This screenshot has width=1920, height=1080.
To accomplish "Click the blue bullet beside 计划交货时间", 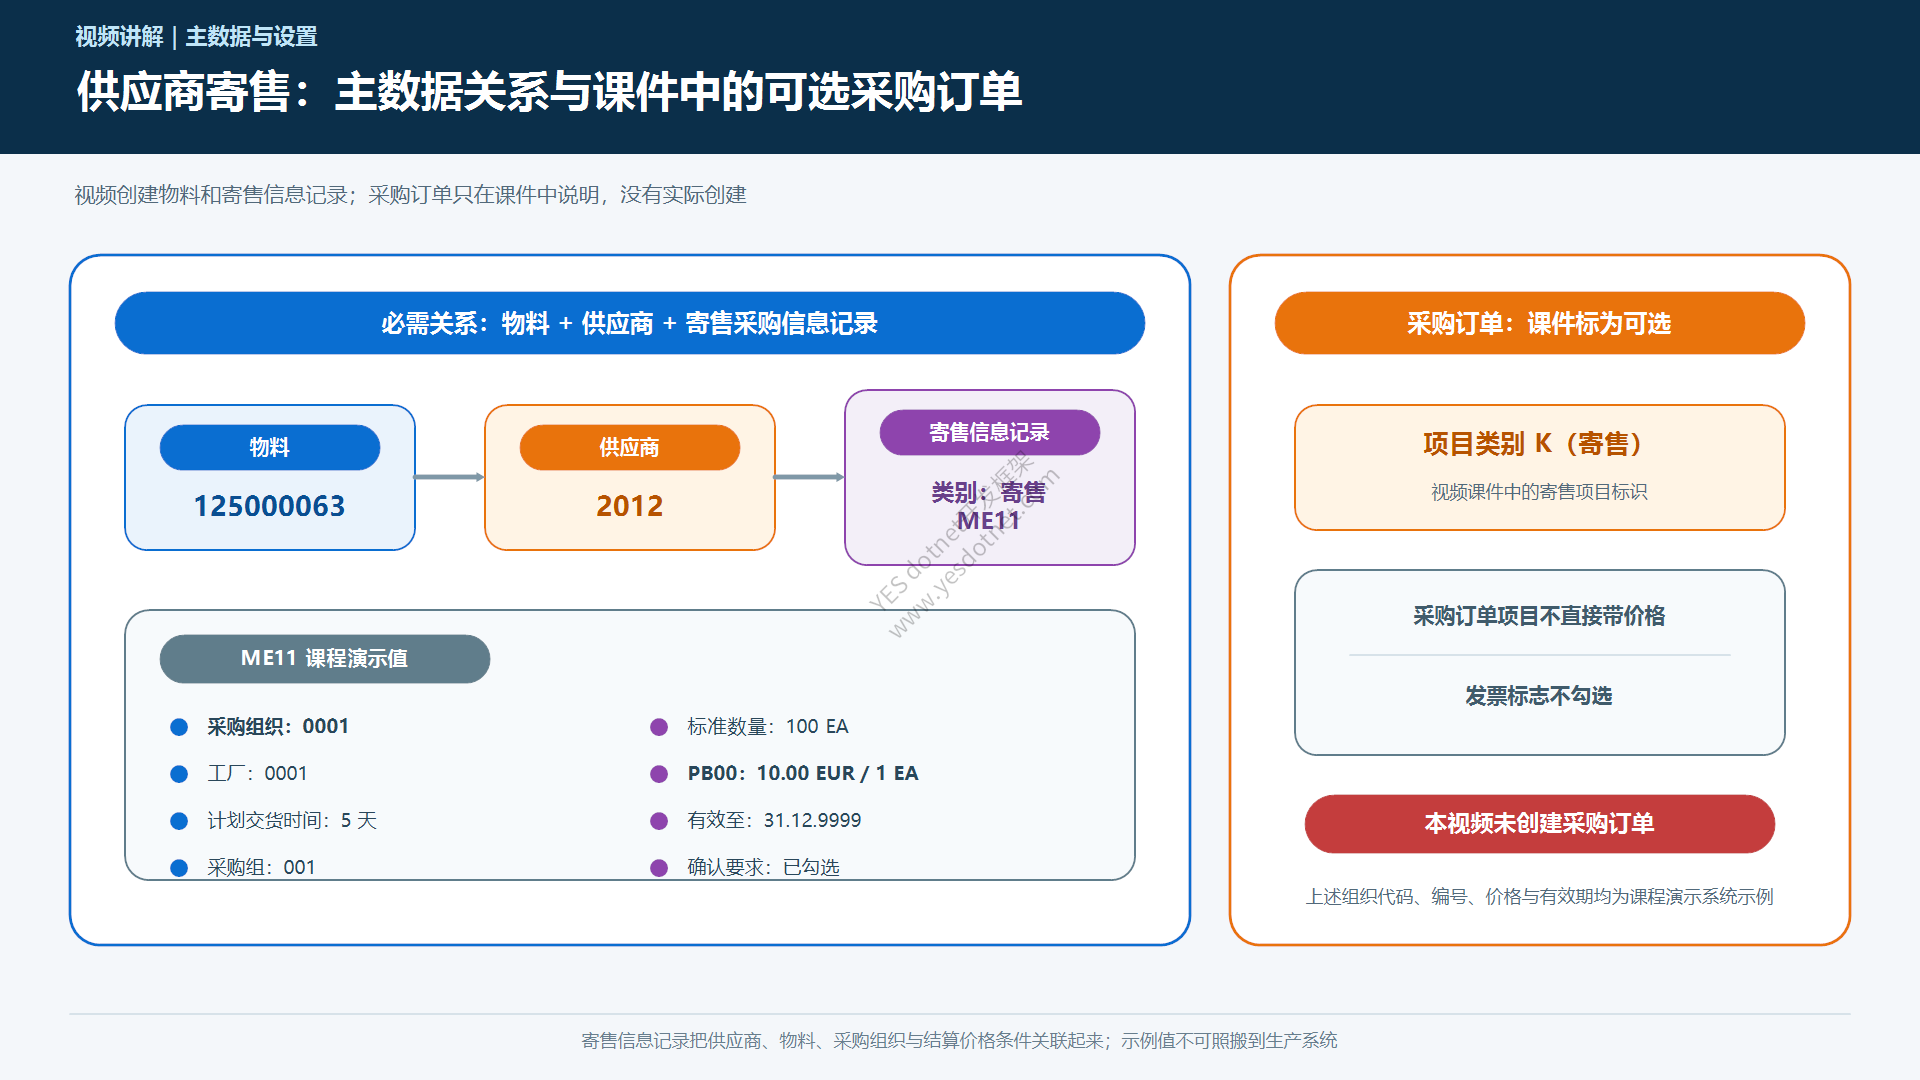I will [179, 821].
